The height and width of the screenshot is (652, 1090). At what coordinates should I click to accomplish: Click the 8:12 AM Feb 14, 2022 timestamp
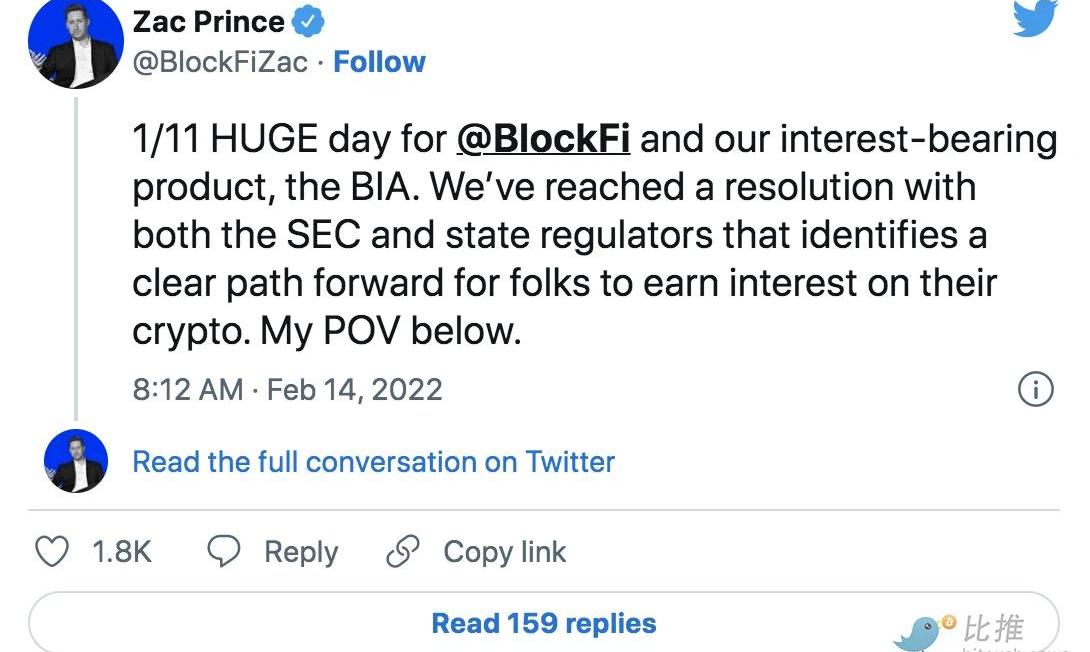coord(287,389)
